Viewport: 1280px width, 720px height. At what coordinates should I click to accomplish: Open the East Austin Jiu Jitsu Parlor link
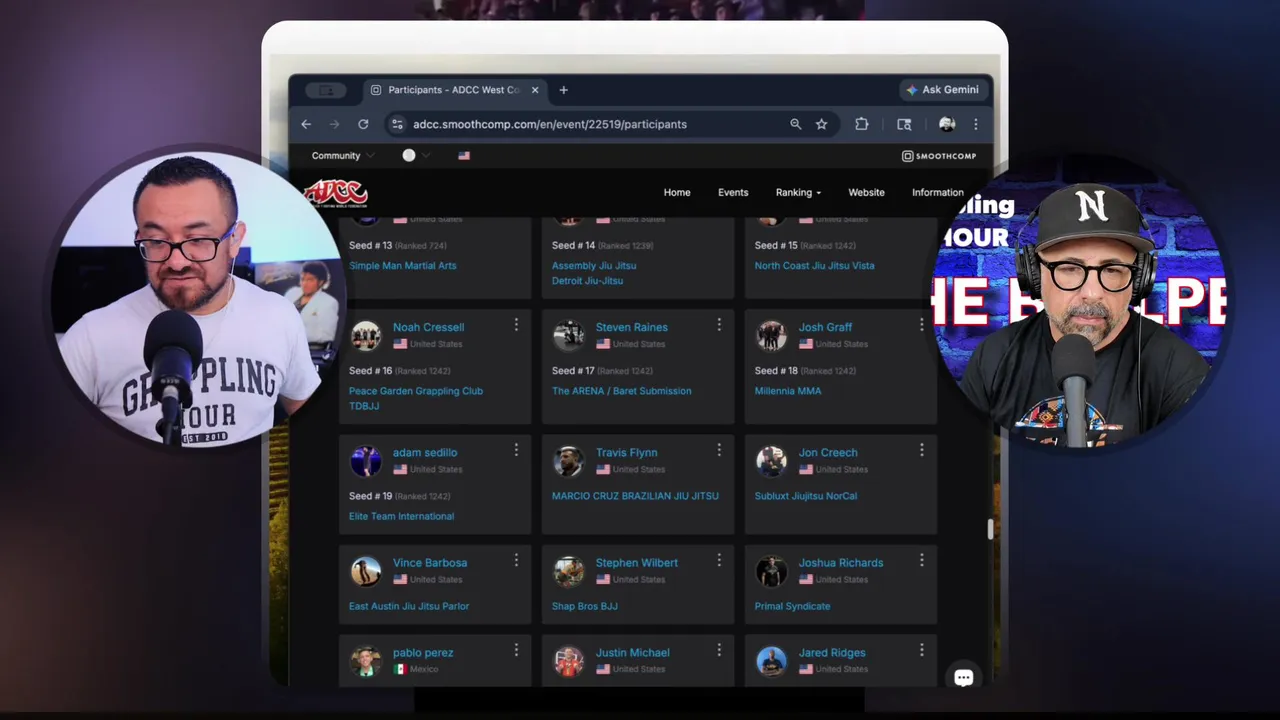408,606
